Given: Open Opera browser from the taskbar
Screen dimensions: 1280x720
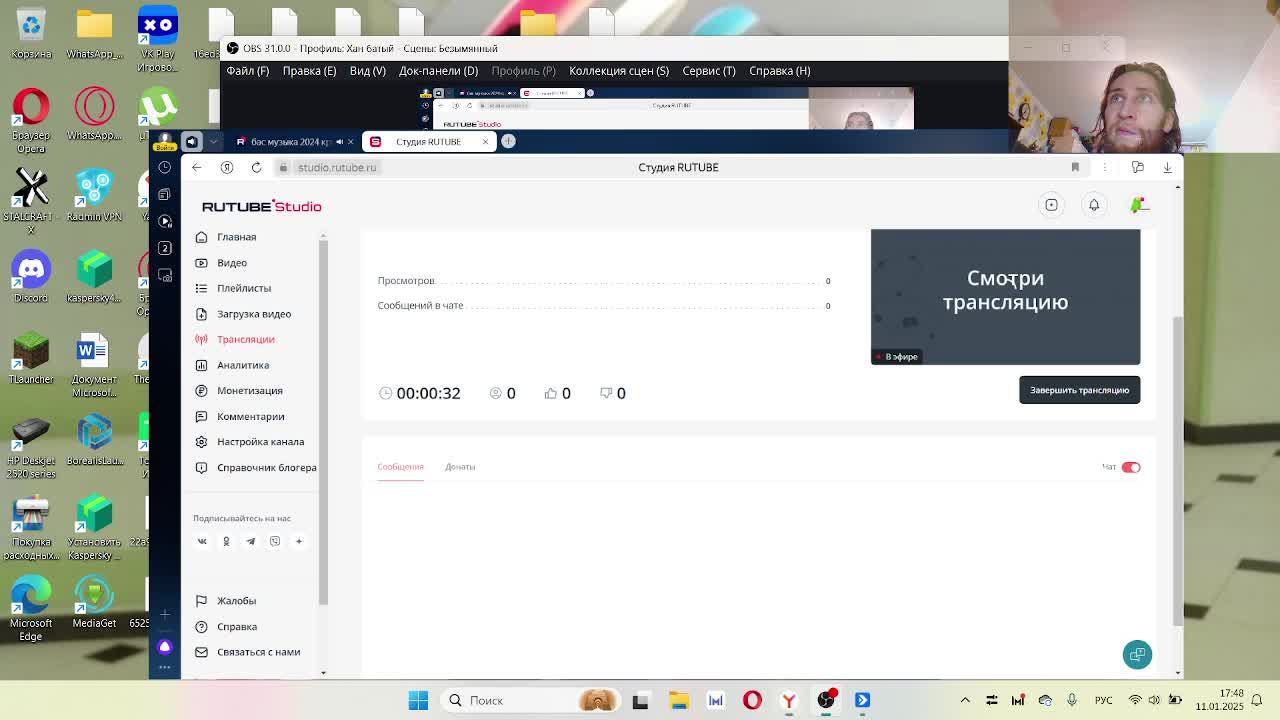Looking at the screenshot, I should pos(752,701).
